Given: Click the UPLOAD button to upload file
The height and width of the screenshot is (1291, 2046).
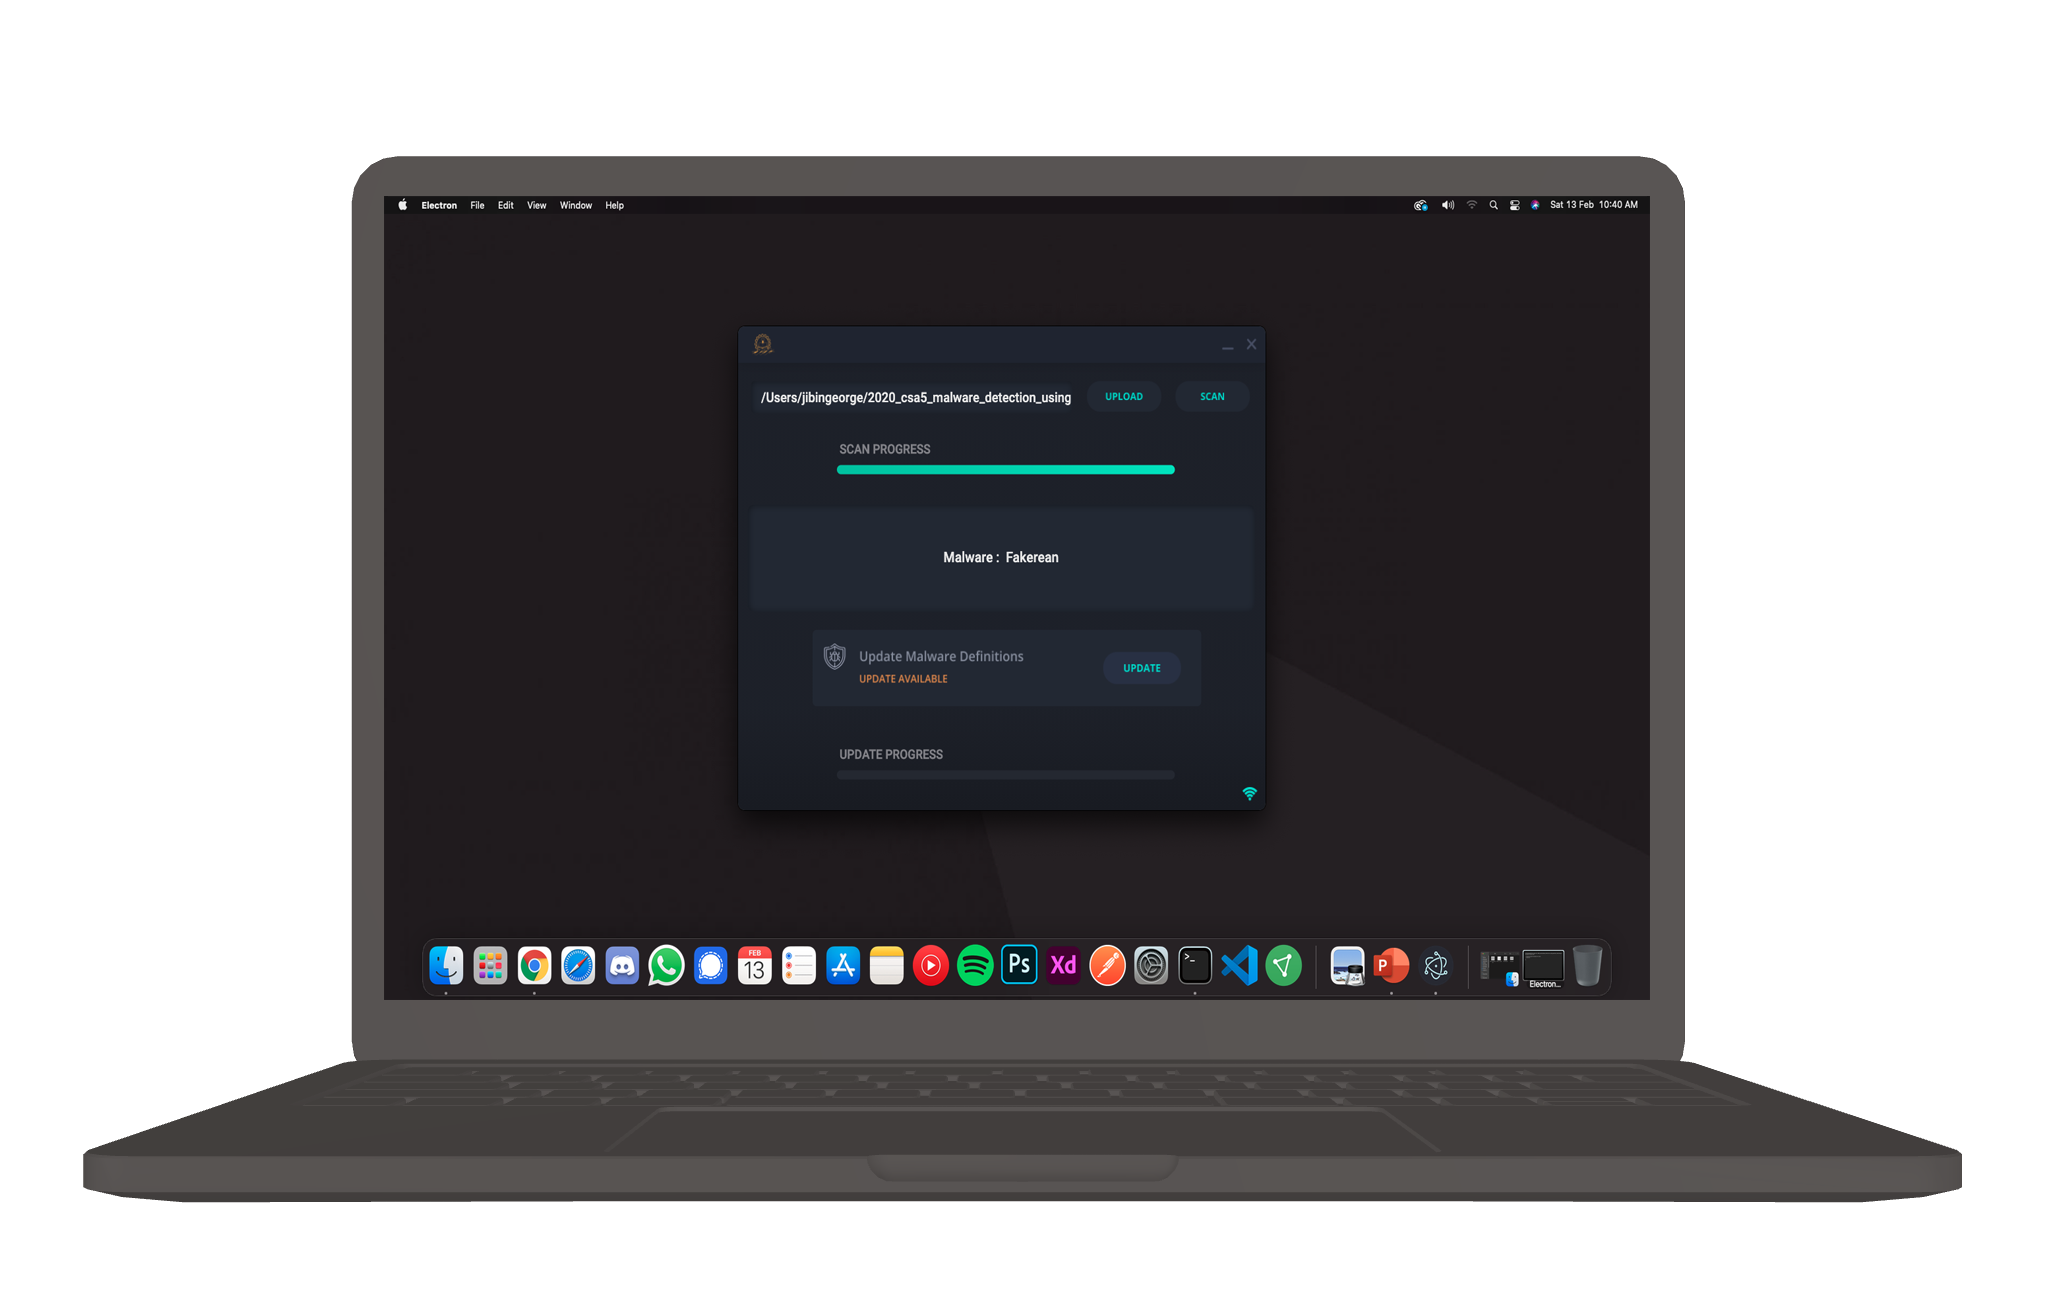Looking at the screenshot, I should 1123,397.
